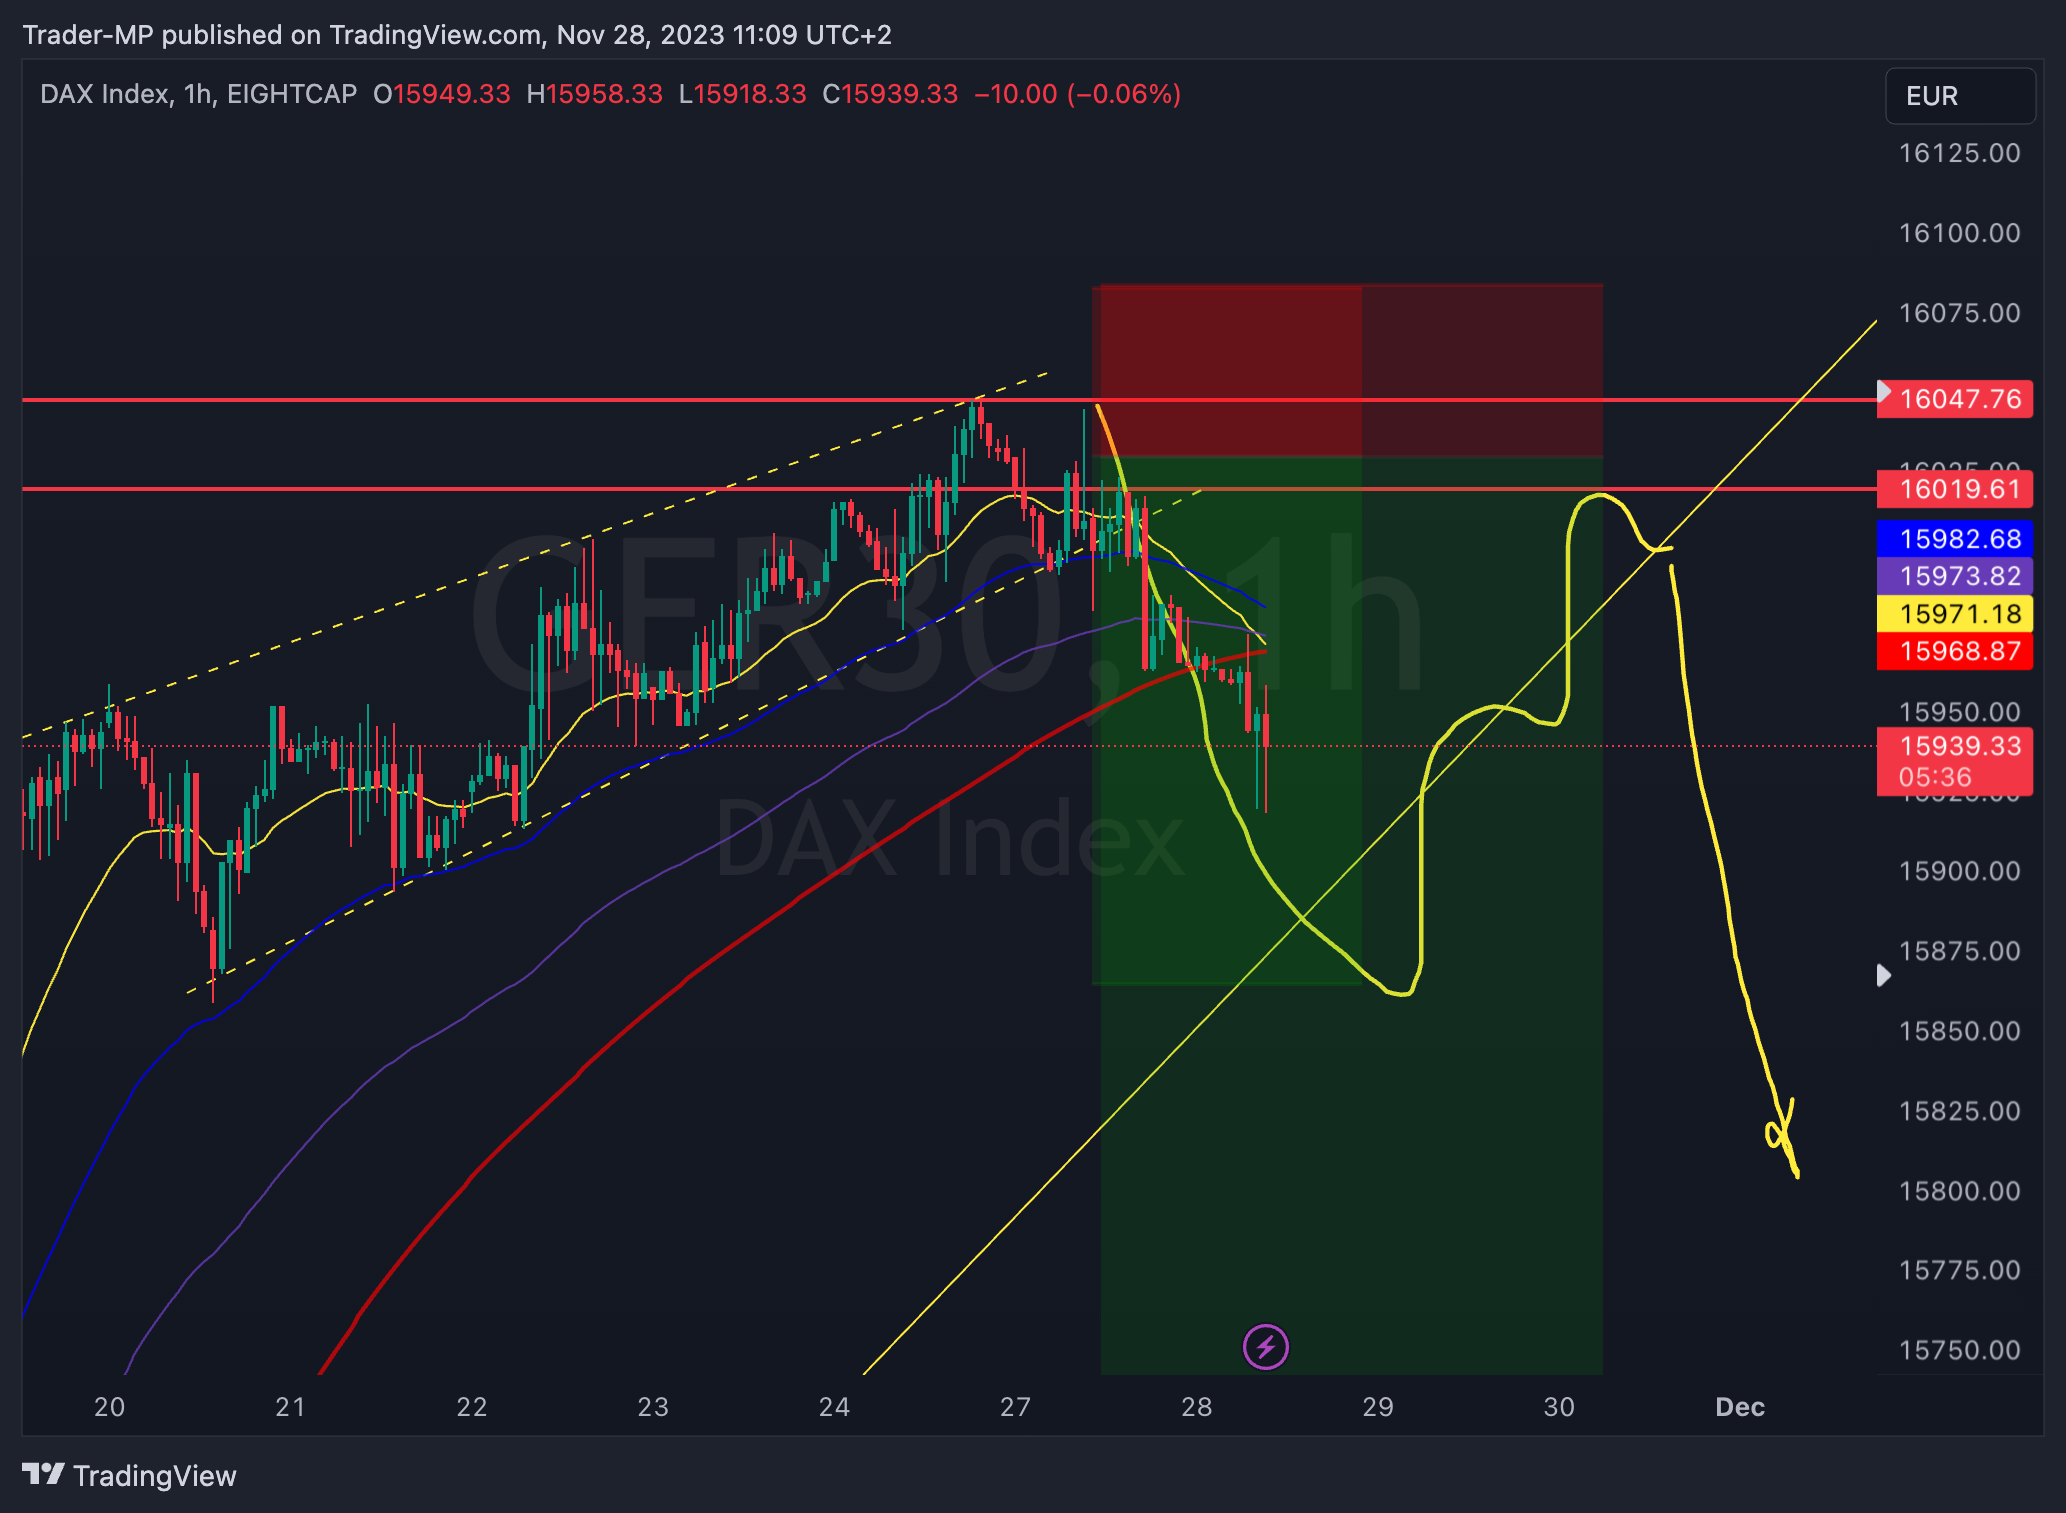Click date 23 on the time axis
Image resolution: width=2066 pixels, height=1513 pixels.
point(653,1407)
